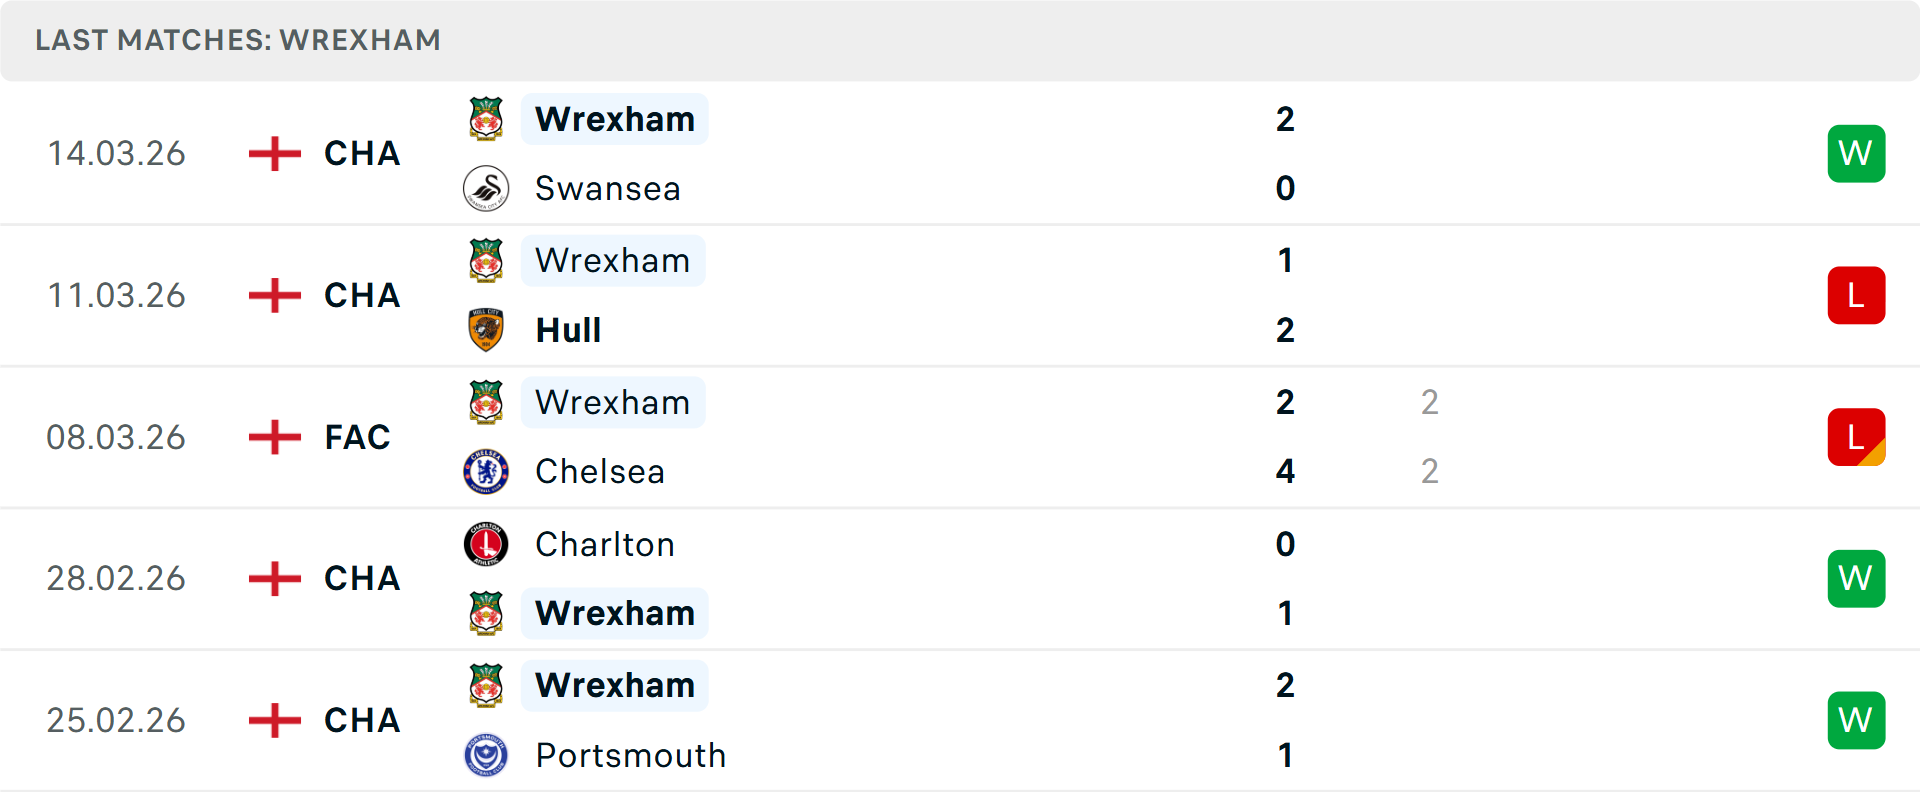Viewport: 1920px width, 792px height.
Task: Click the Portsmouth team name entry
Action: [630, 756]
